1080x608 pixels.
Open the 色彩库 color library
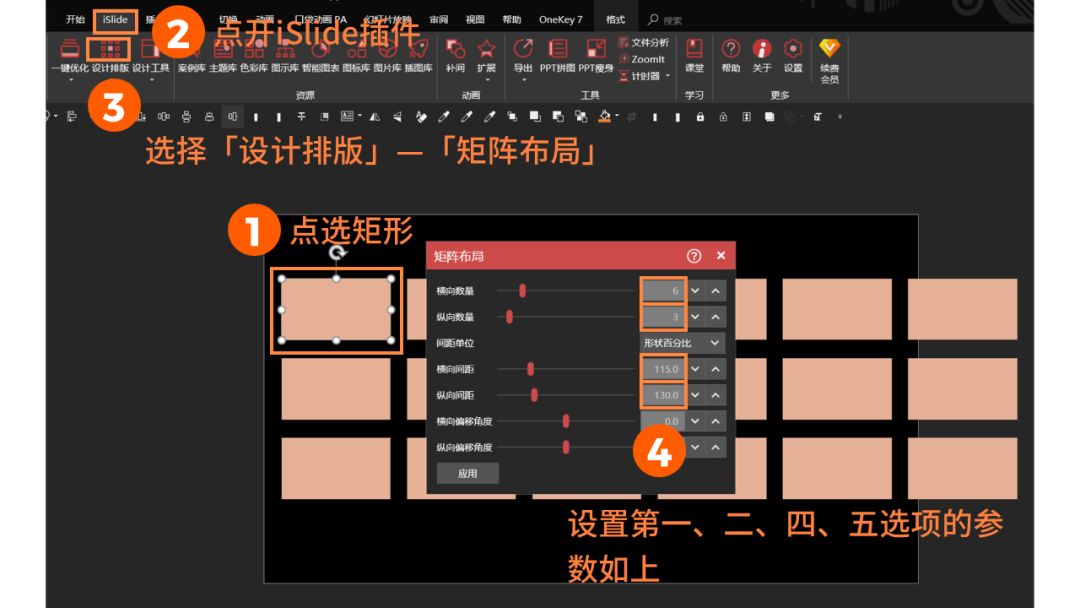click(253, 56)
